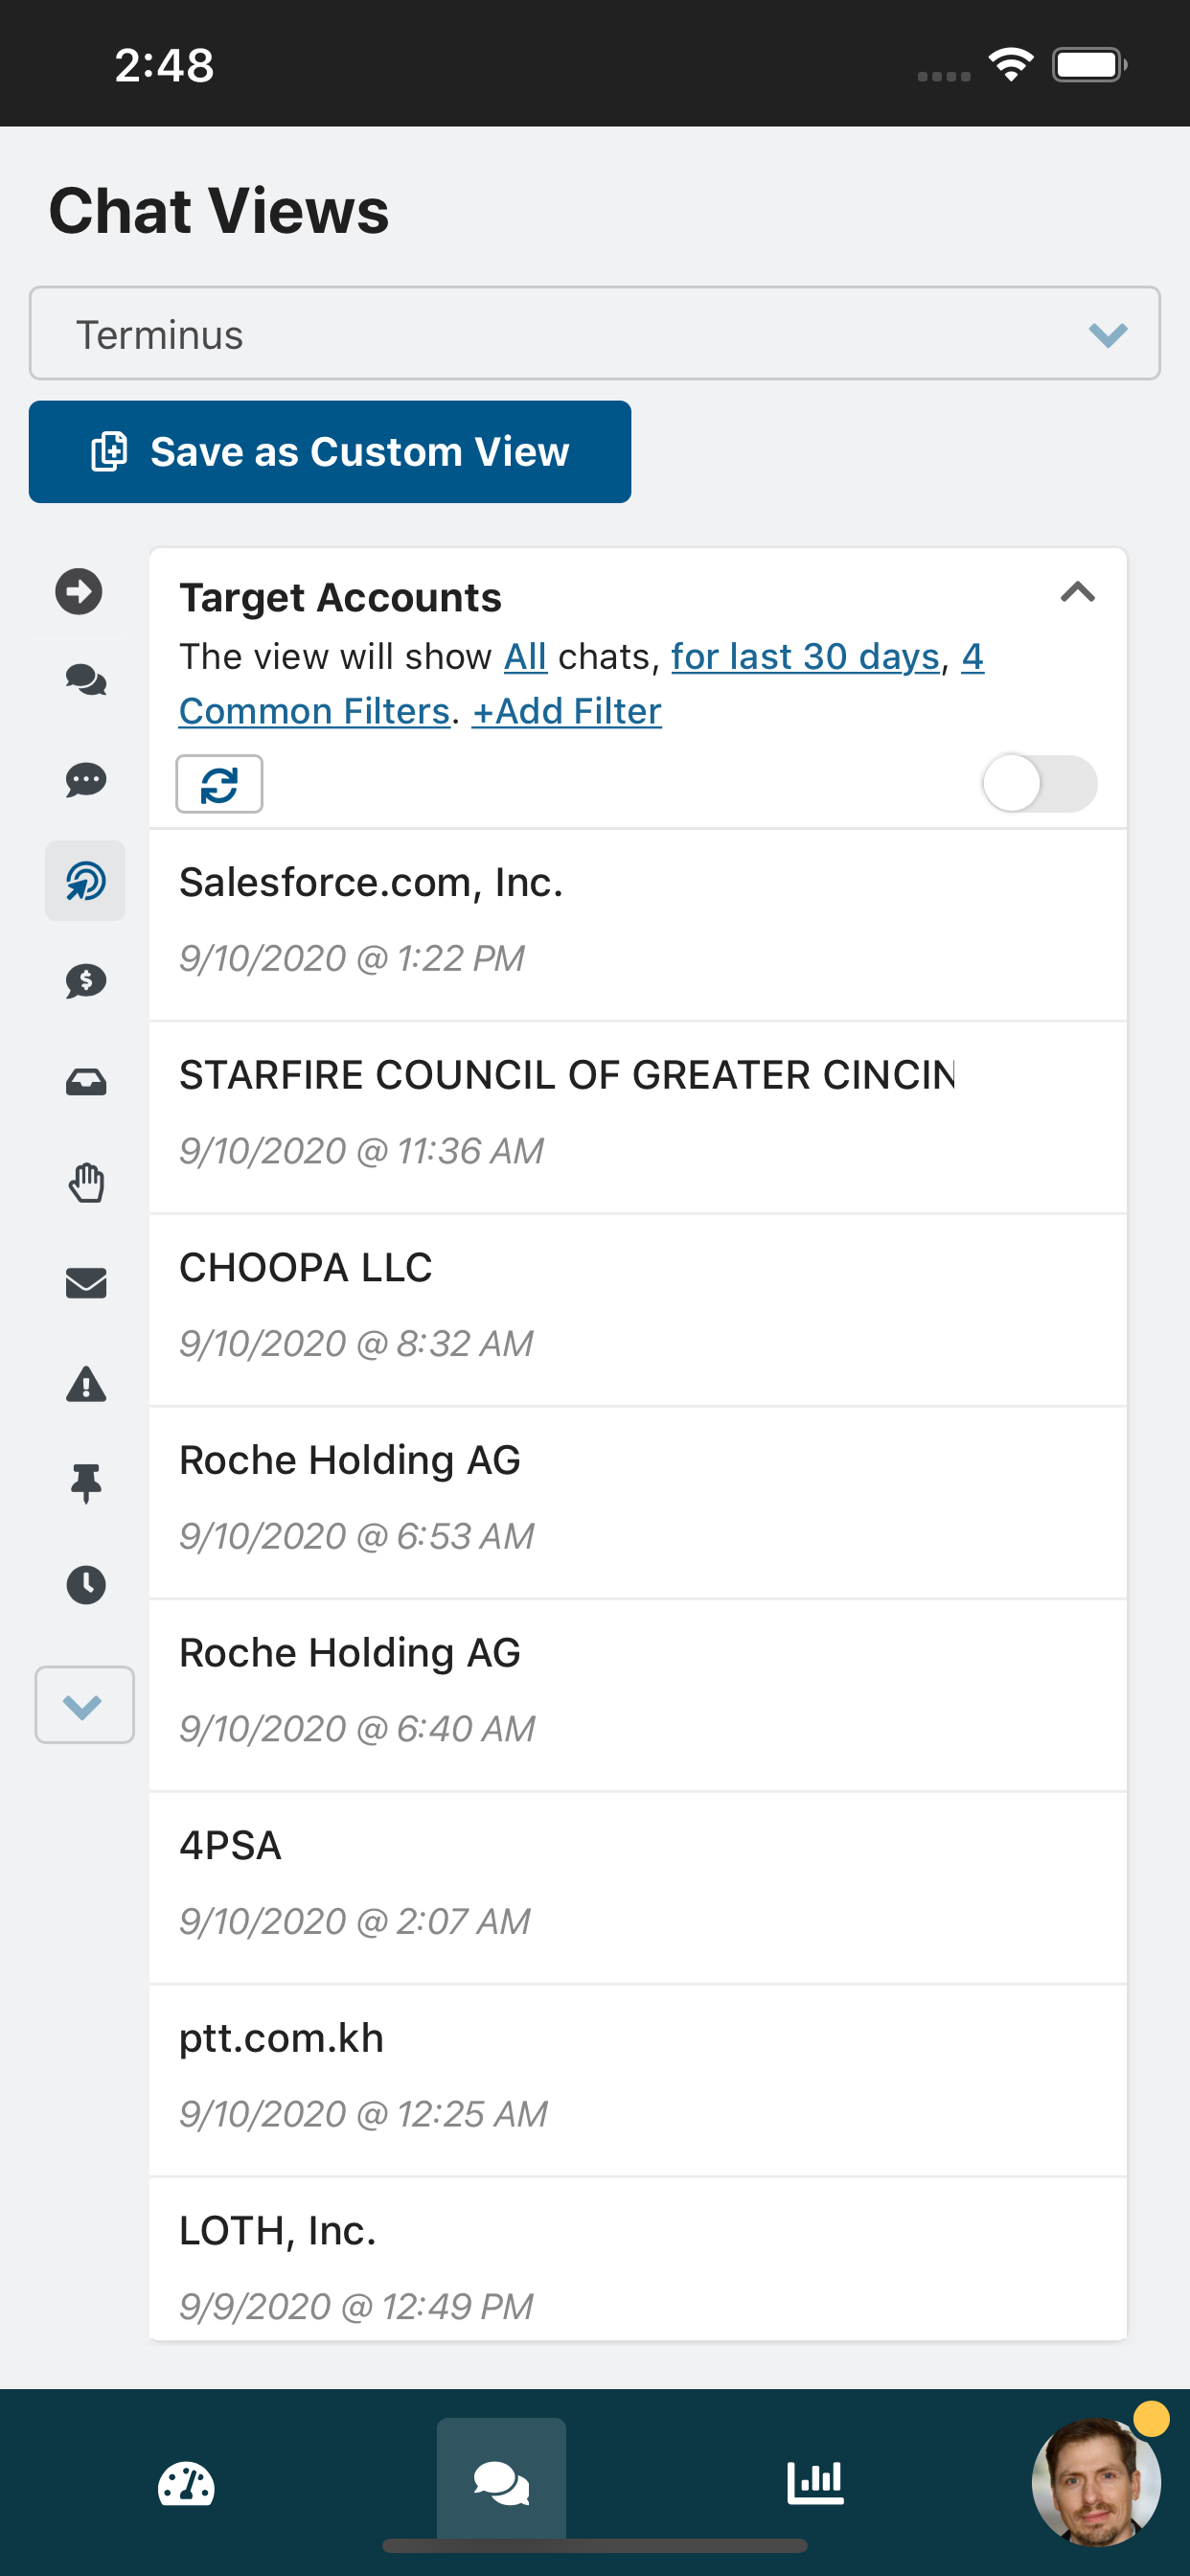
Task: Switch to the dashboard gauge tab
Action: (x=186, y=2484)
